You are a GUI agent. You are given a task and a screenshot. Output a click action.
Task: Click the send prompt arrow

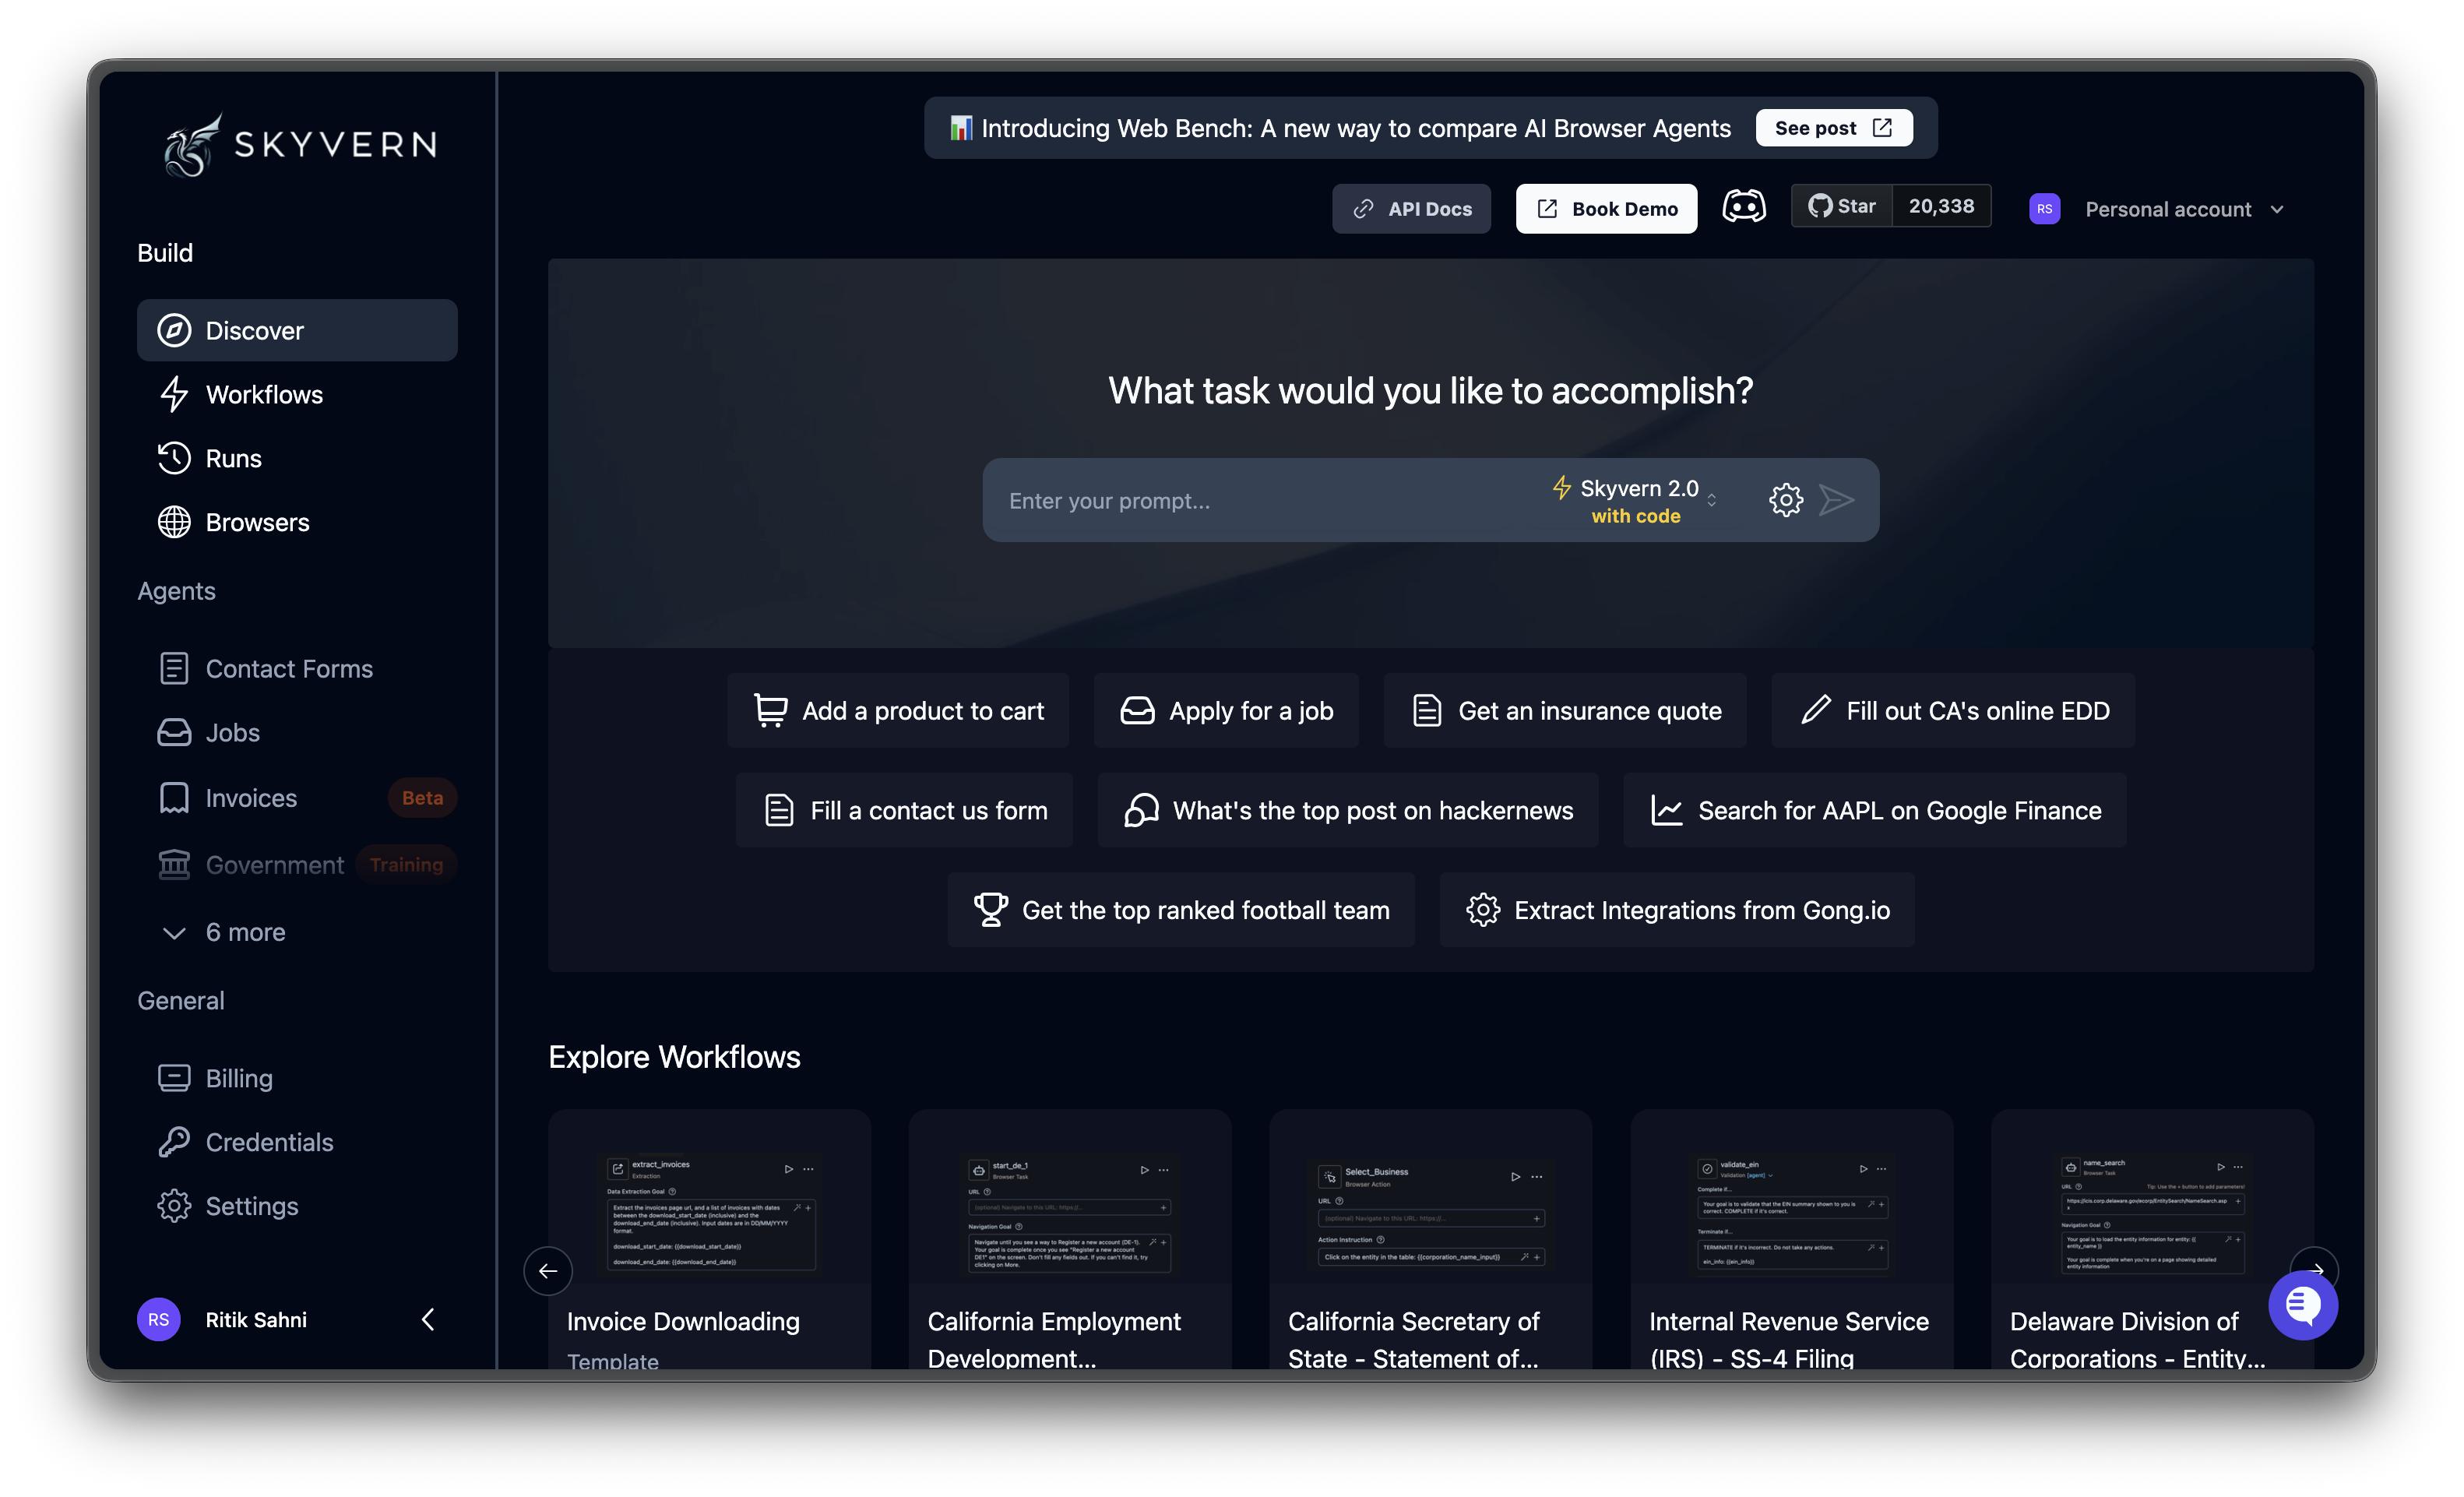coord(1838,500)
